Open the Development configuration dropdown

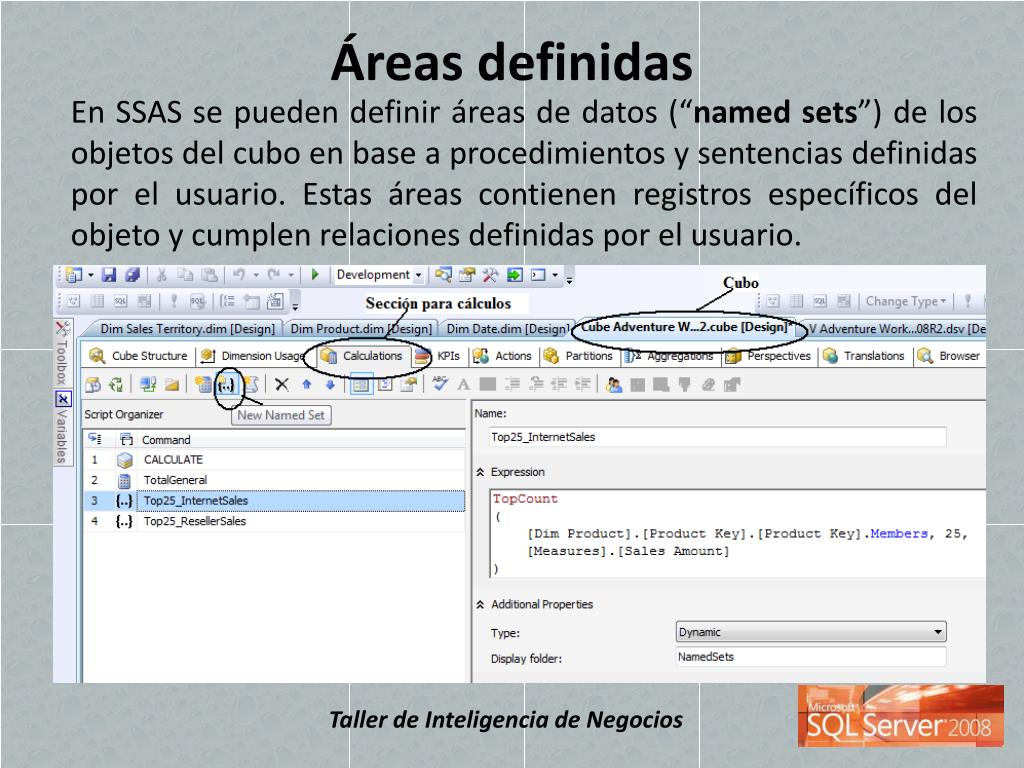click(379, 275)
